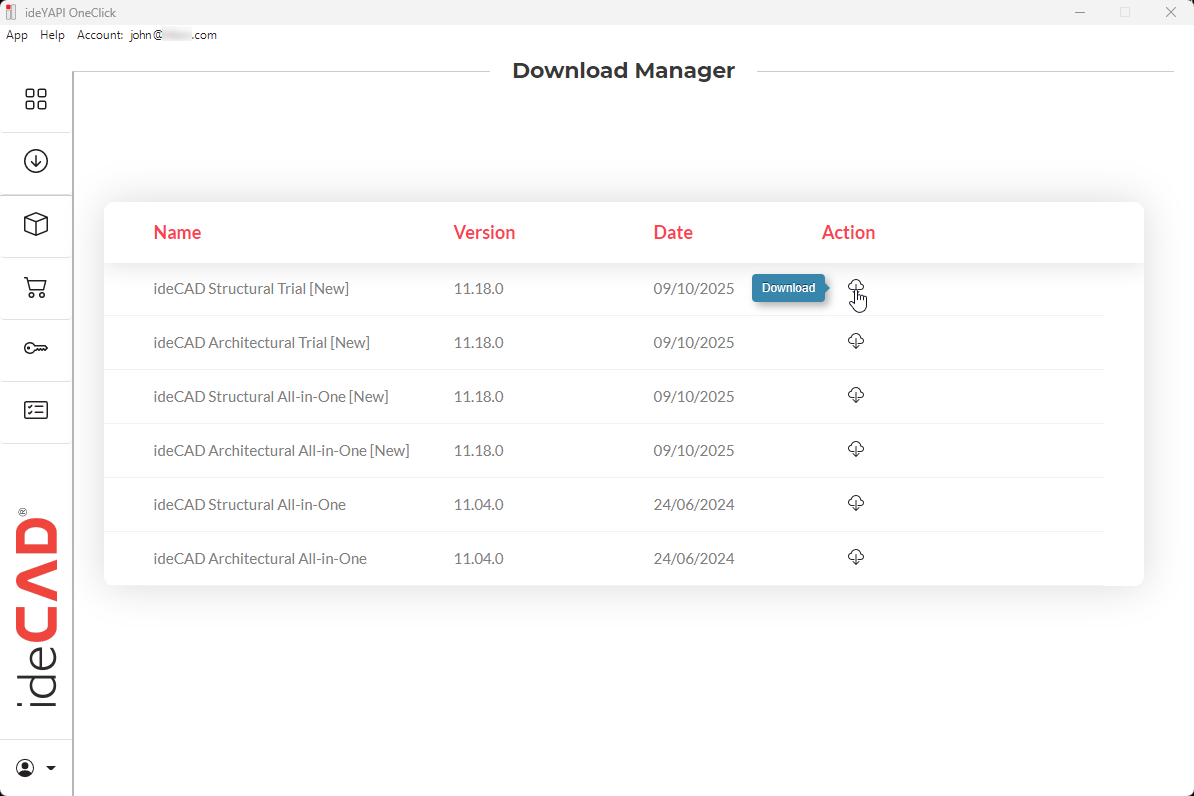Click the ideYAPI OneClick title bar icon
The width and height of the screenshot is (1194, 796).
coord(11,12)
